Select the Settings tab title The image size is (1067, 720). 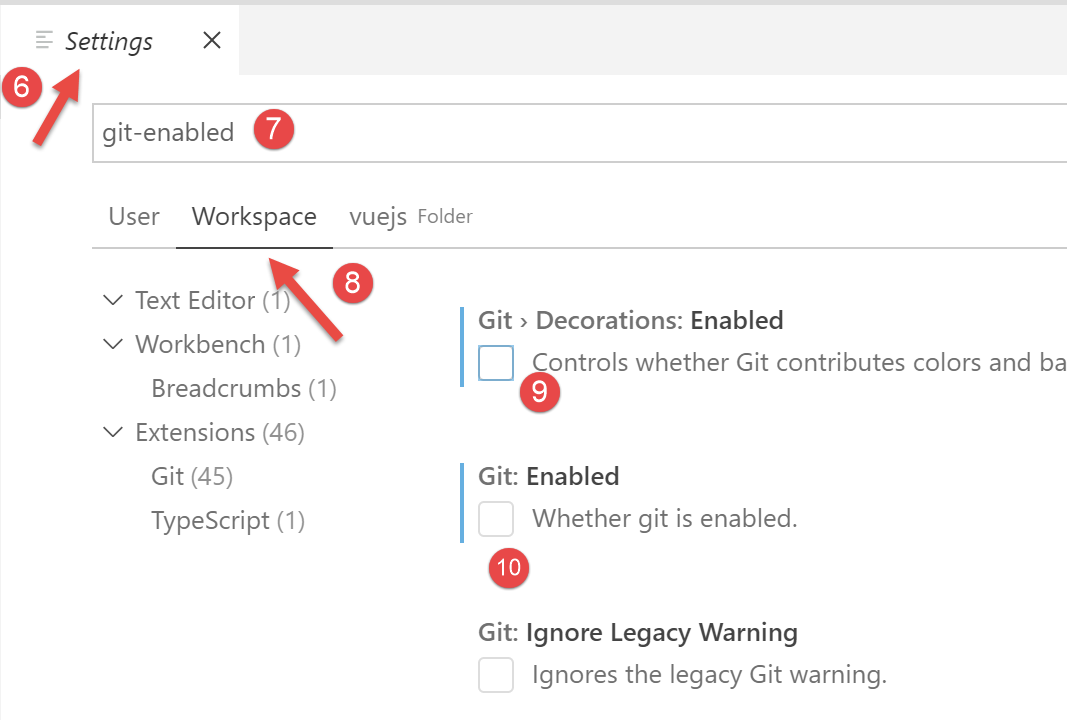pos(109,41)
